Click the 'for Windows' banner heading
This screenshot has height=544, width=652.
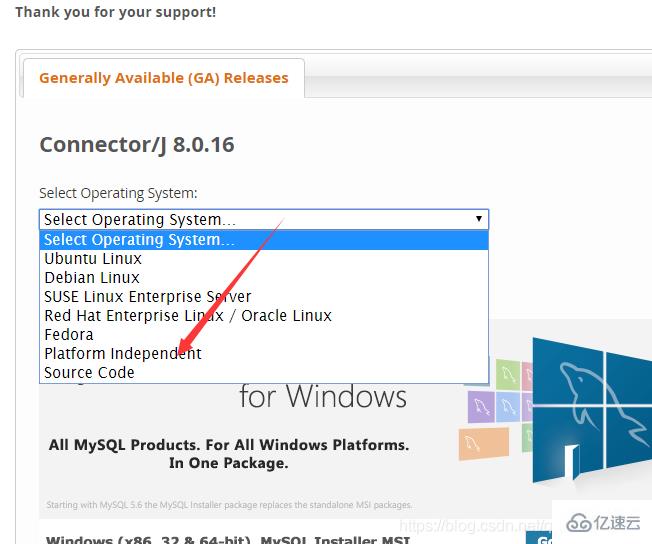[323, 397]
